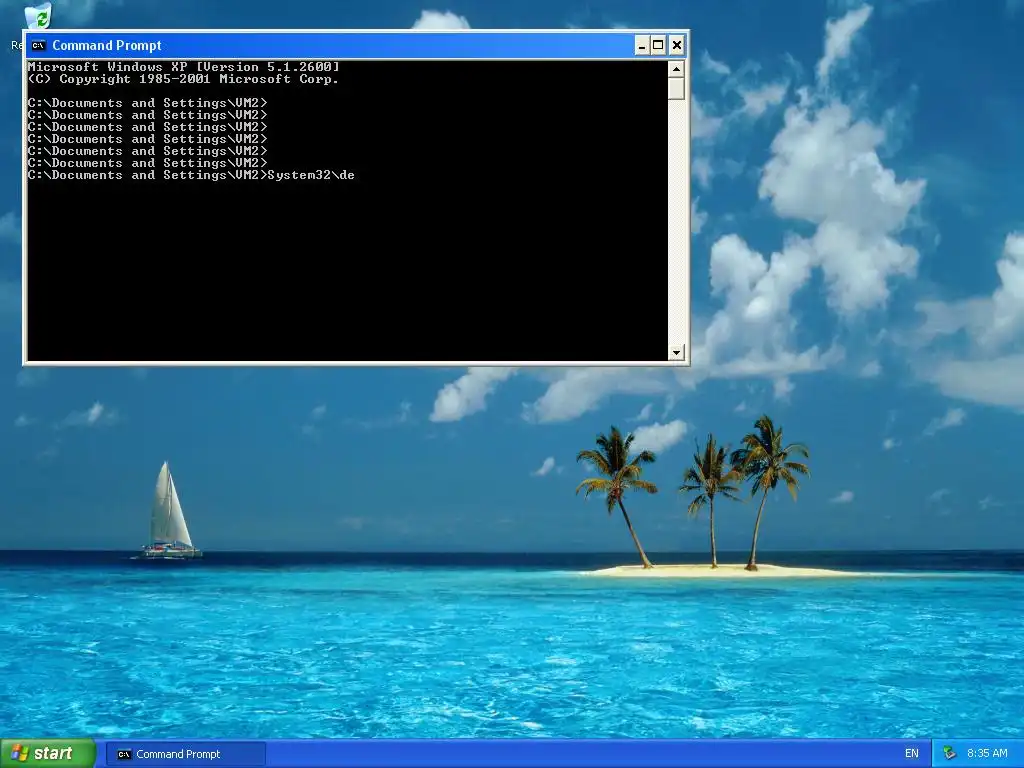Open the Start menu
Screen dimensions: 1024x768
pyautogui.click(x=48, y=754)
